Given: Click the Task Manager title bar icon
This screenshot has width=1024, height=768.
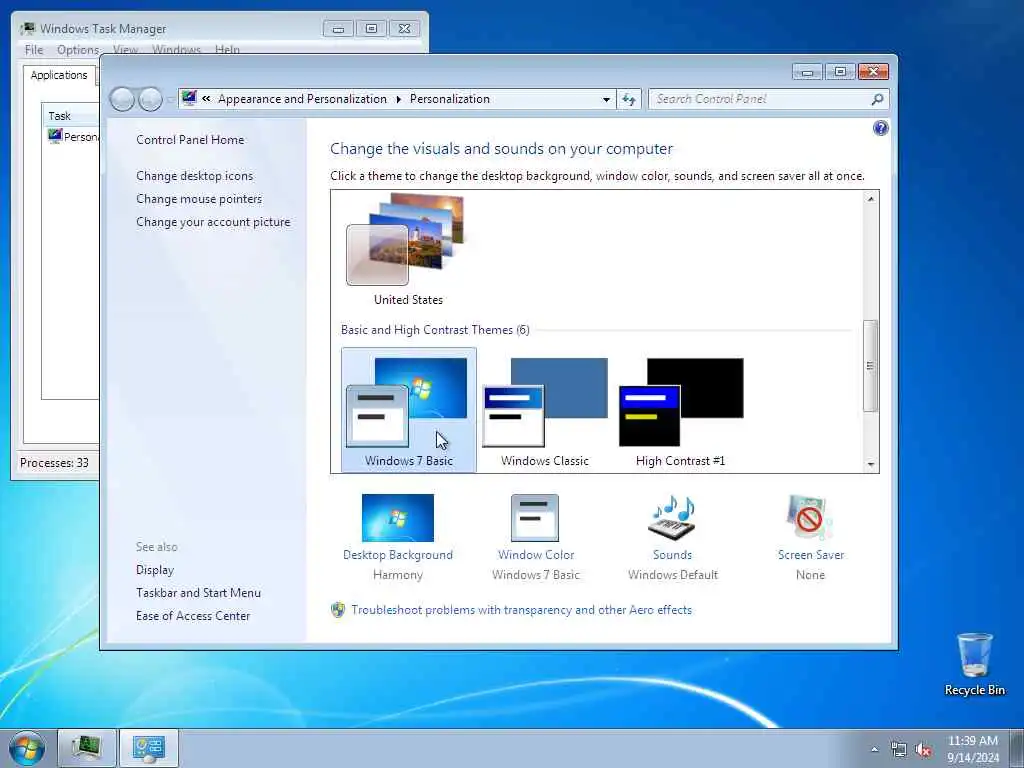Looking at the screenshot, I should pyautogui.click(x=27, y=29).
